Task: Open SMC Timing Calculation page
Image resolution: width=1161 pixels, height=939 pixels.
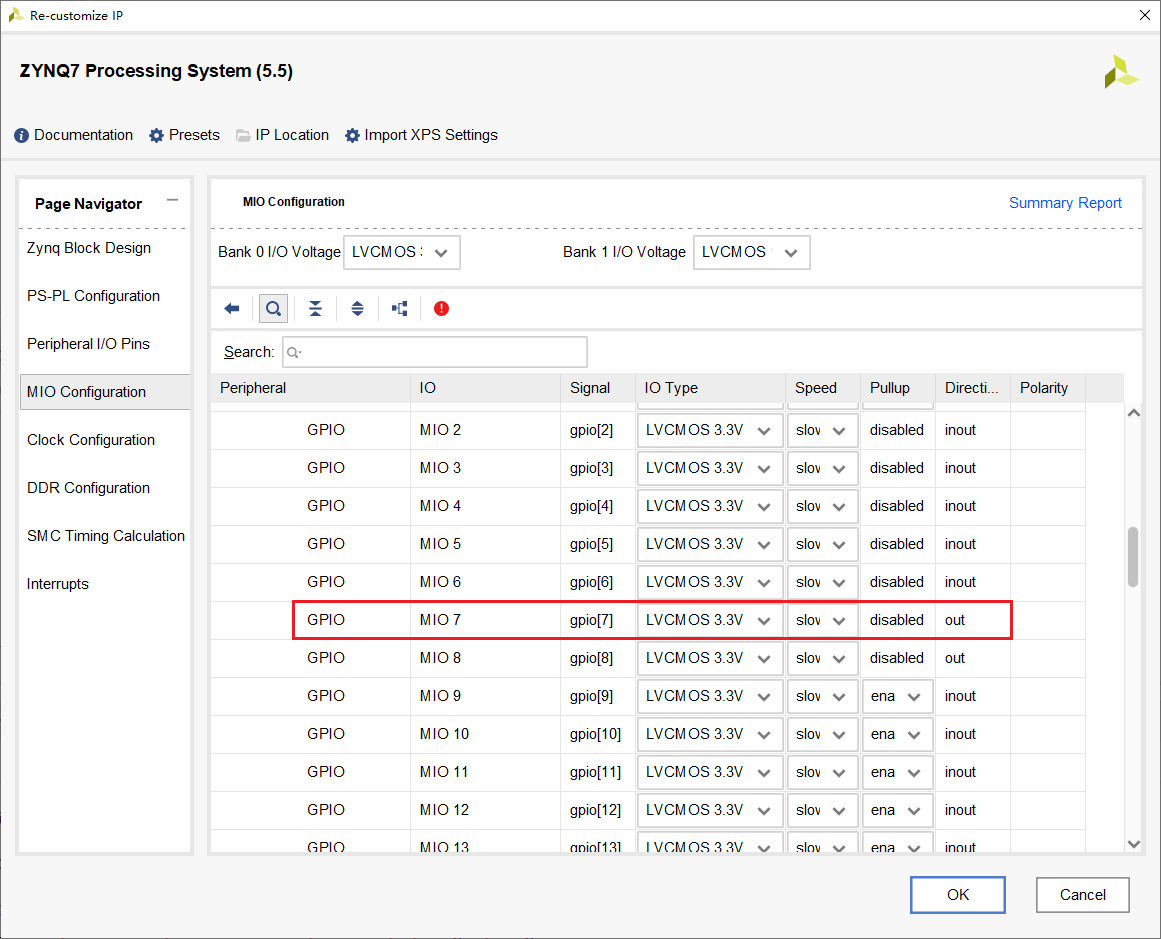Action: pyautogui.click(x=106, y=536)
